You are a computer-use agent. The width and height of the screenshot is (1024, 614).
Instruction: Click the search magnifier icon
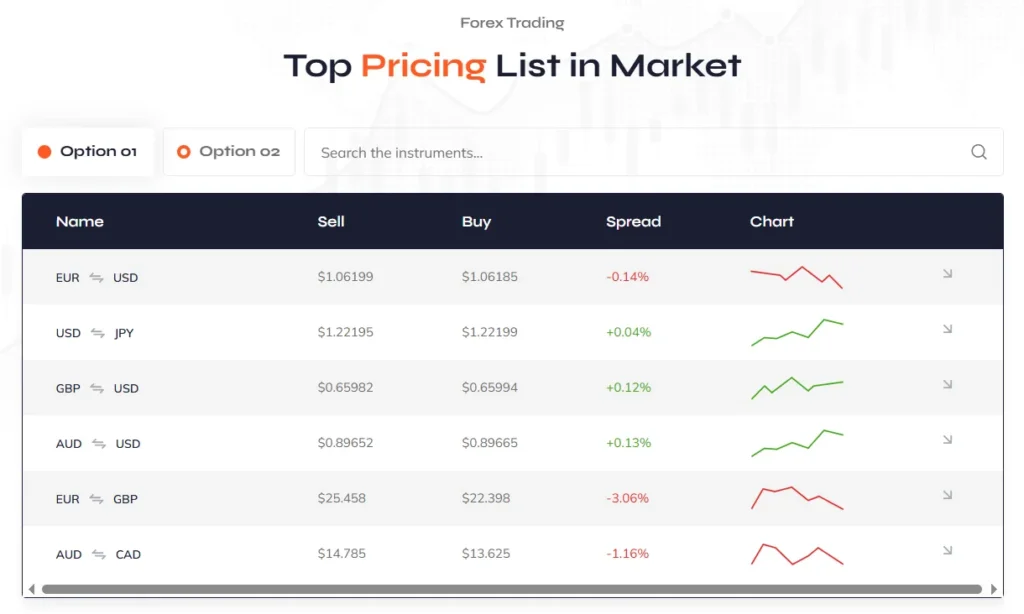click(979, 152)
